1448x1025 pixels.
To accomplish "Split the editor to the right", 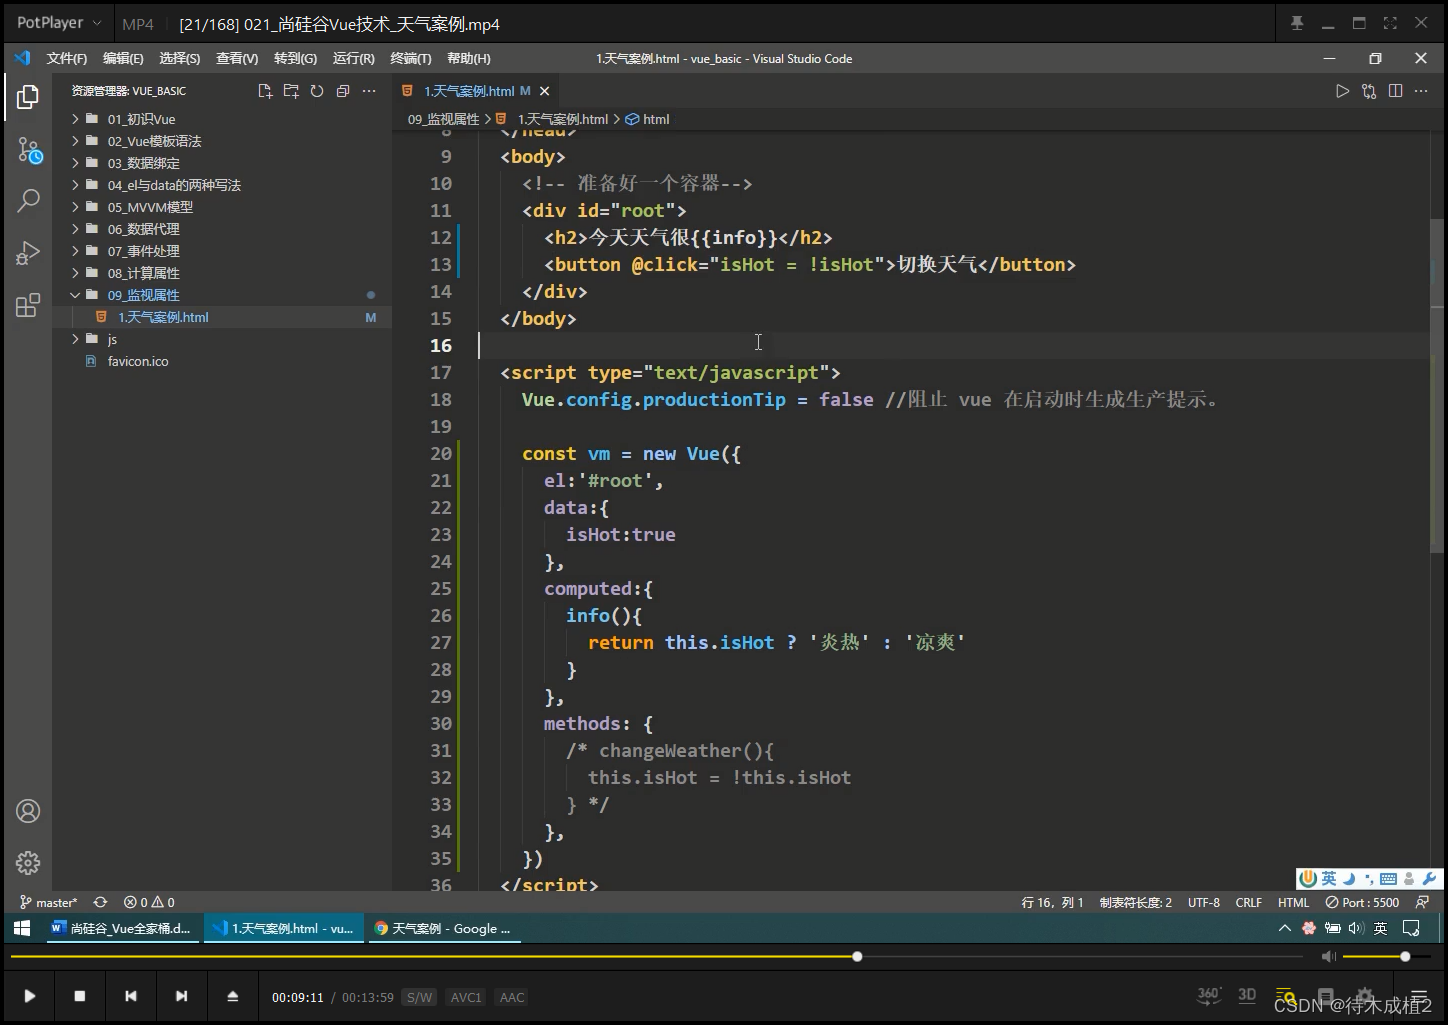I will pos(1395,91).
